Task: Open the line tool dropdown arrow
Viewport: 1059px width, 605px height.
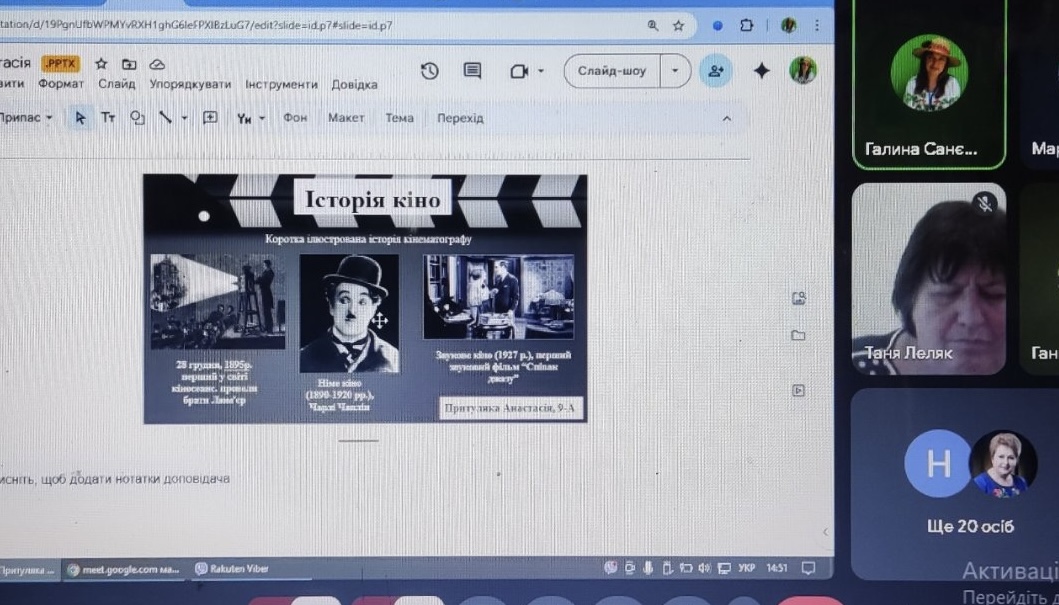Action: click(x=184, y=118)
